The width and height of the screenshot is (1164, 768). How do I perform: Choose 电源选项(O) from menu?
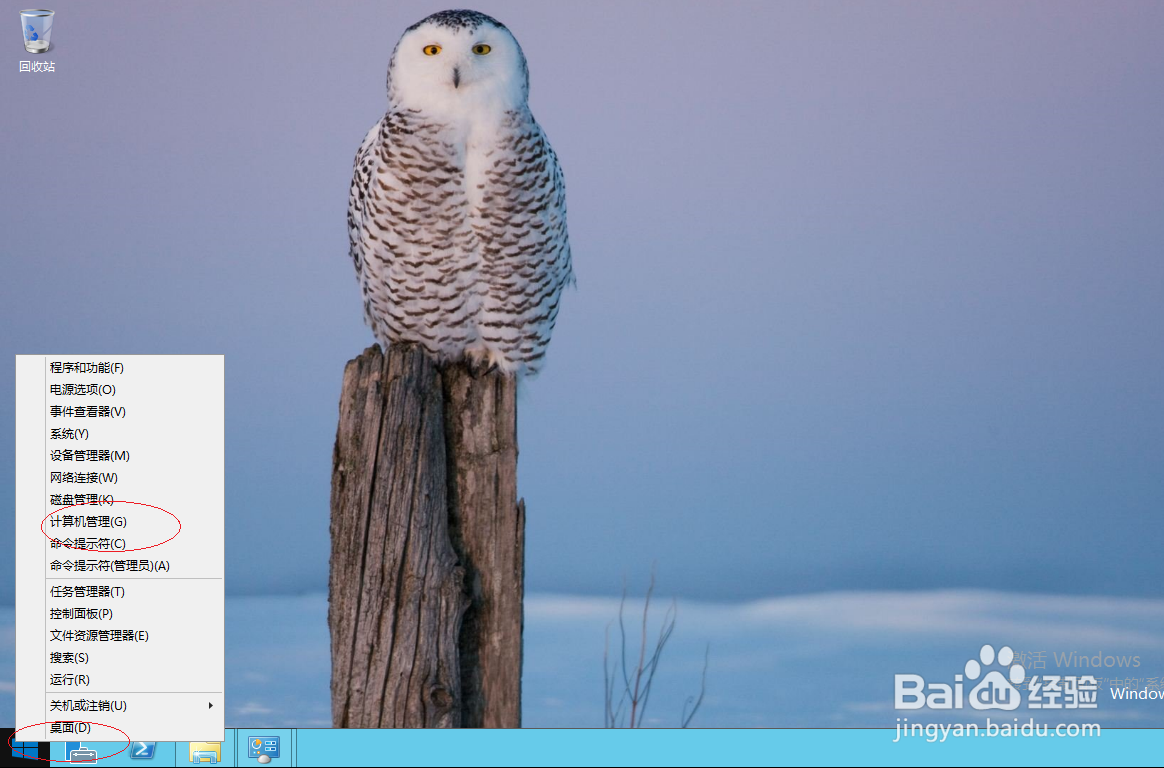pos(120,390)
